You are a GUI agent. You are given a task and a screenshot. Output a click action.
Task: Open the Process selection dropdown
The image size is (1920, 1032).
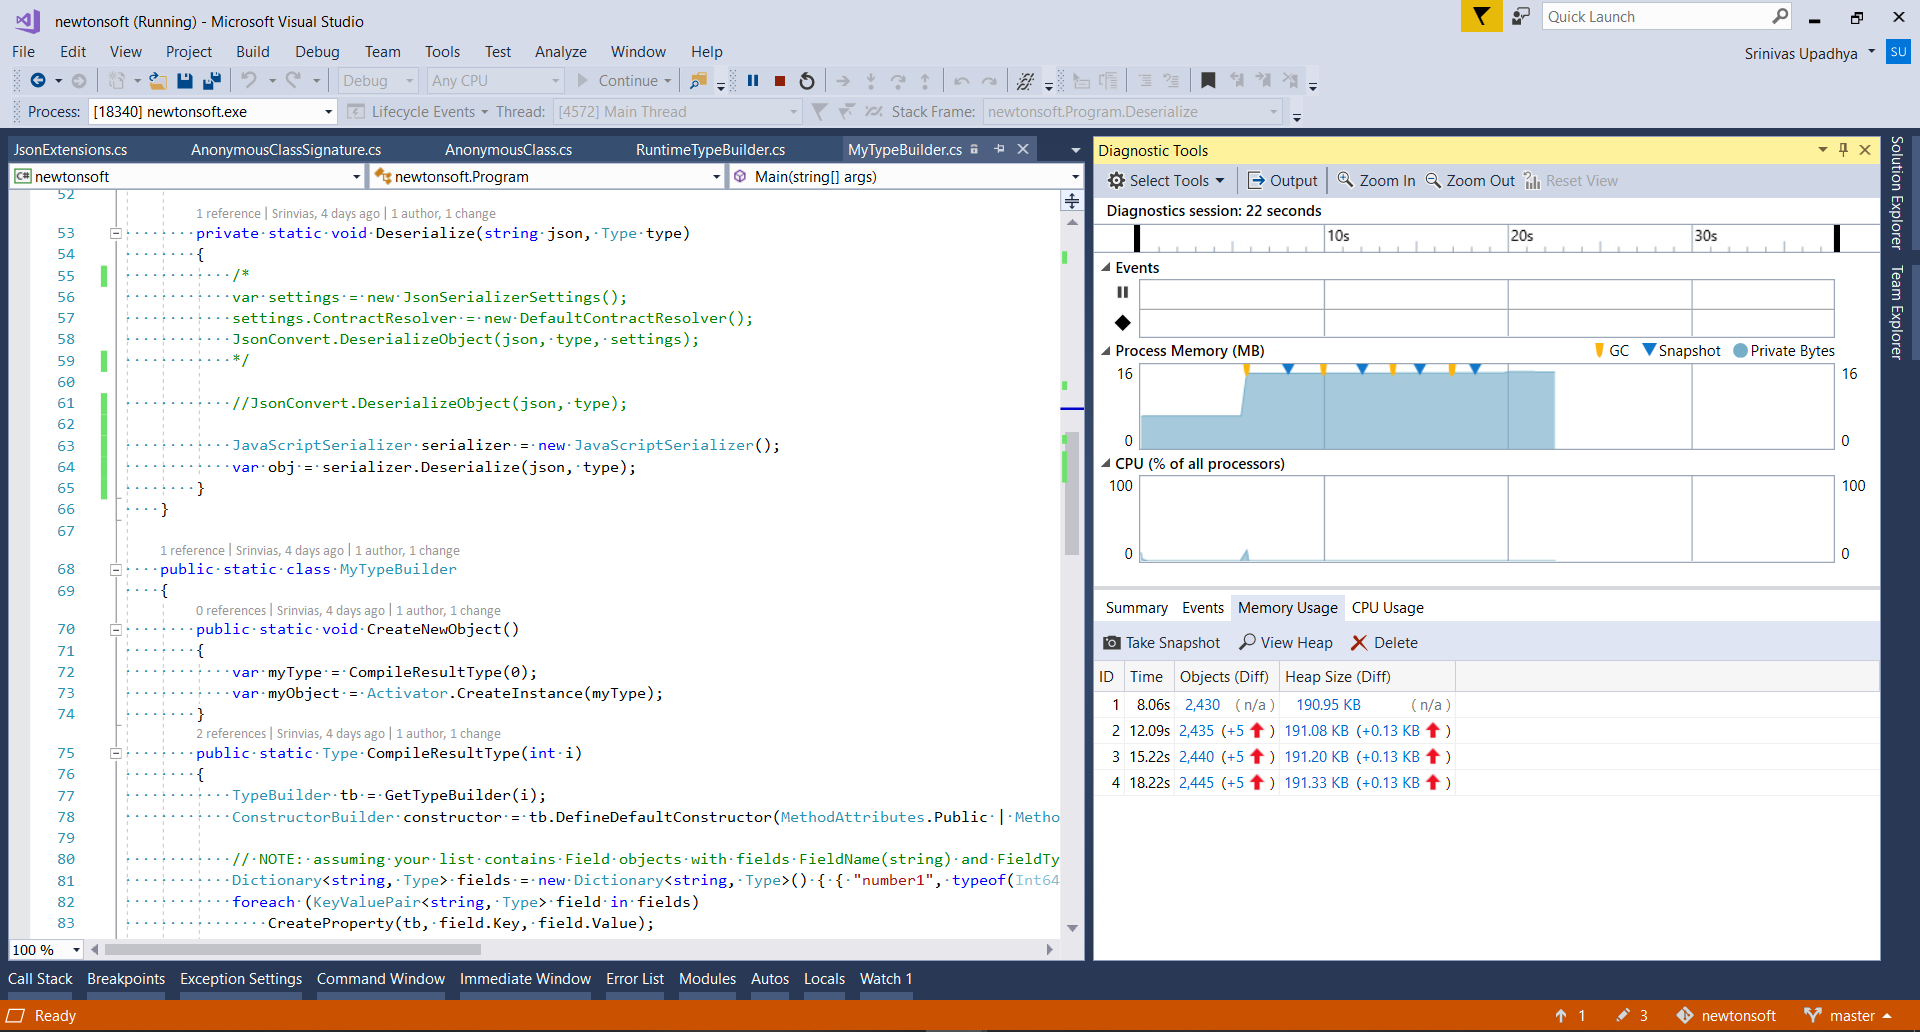[x=328, y=112]
